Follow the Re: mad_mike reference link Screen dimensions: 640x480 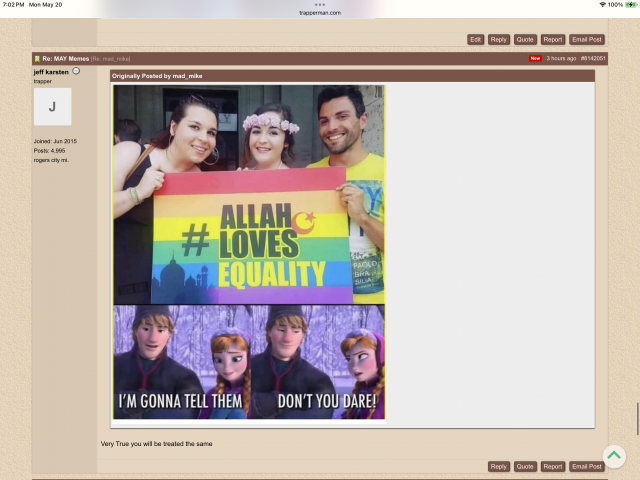tap(111, 59)
